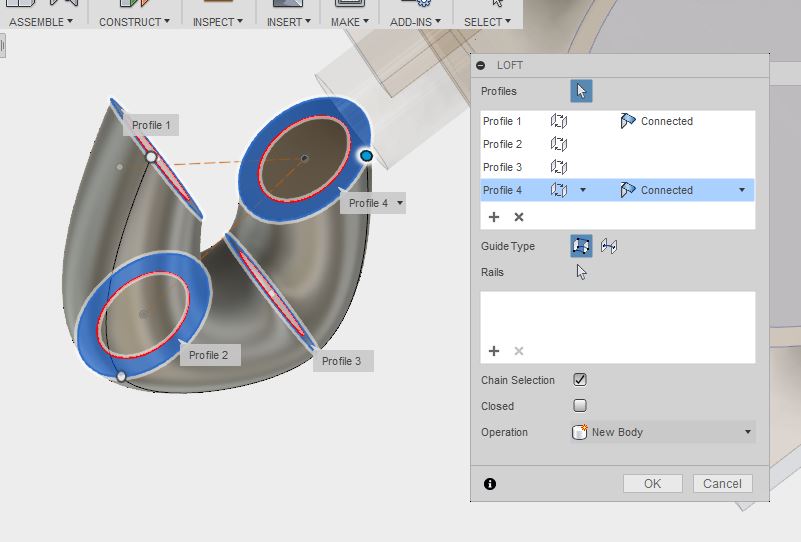Image resolution: width=801 pixels, height=542 pixels.
Task: Open the INSPECT menu
Action: tap(217, 21)
